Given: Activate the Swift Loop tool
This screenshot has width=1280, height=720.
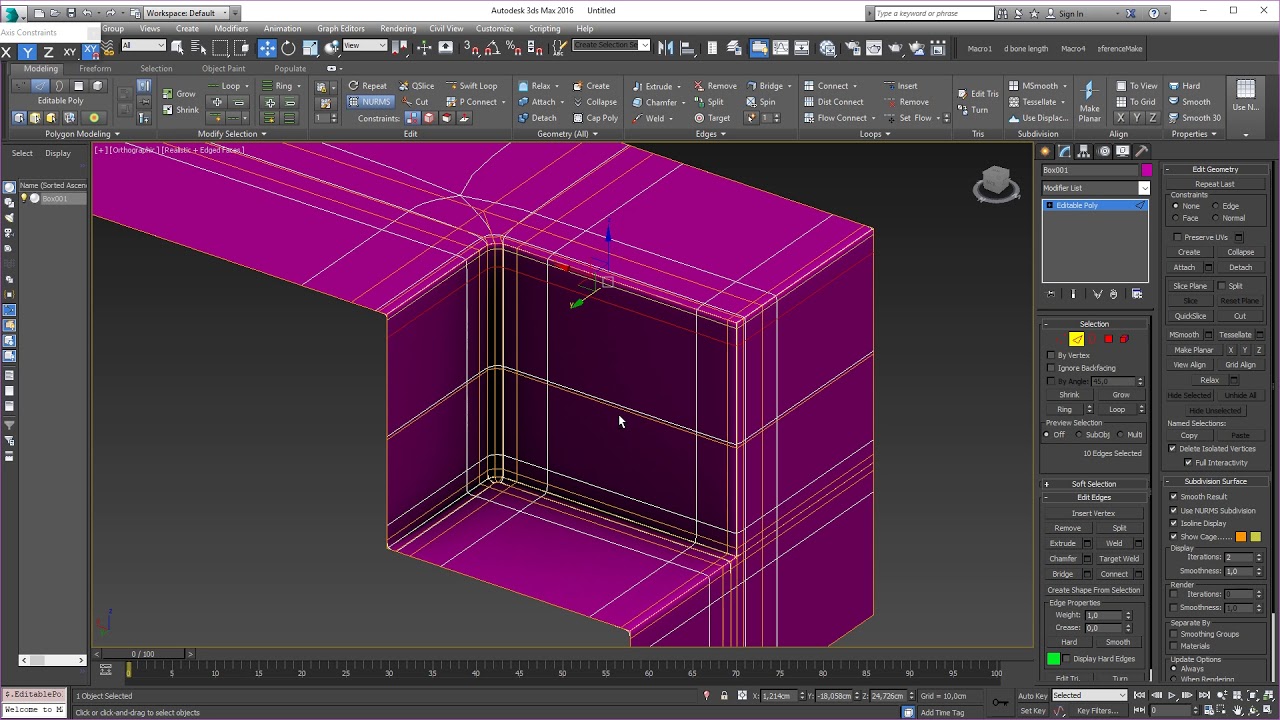Looking at the screenshot, I should [472, 86].
